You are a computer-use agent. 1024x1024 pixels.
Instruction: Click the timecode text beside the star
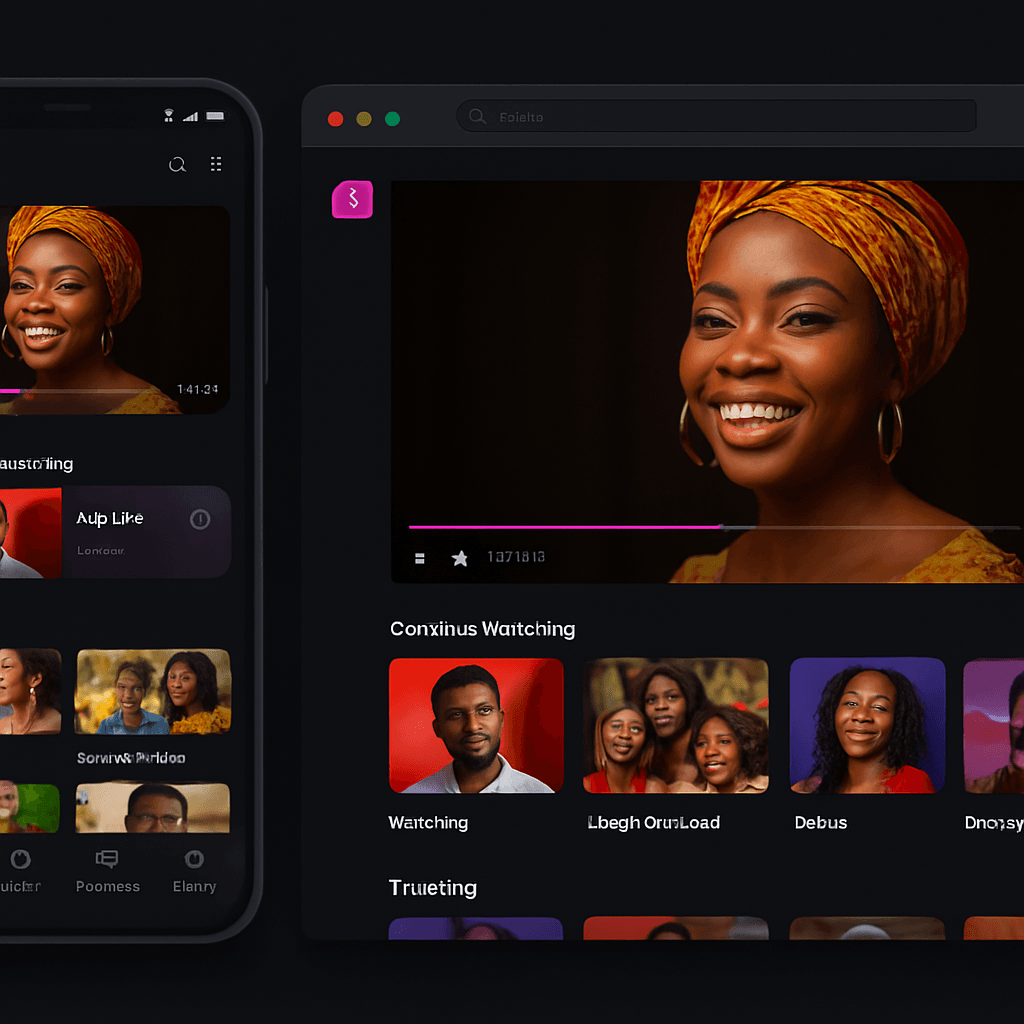coord(516,557)
